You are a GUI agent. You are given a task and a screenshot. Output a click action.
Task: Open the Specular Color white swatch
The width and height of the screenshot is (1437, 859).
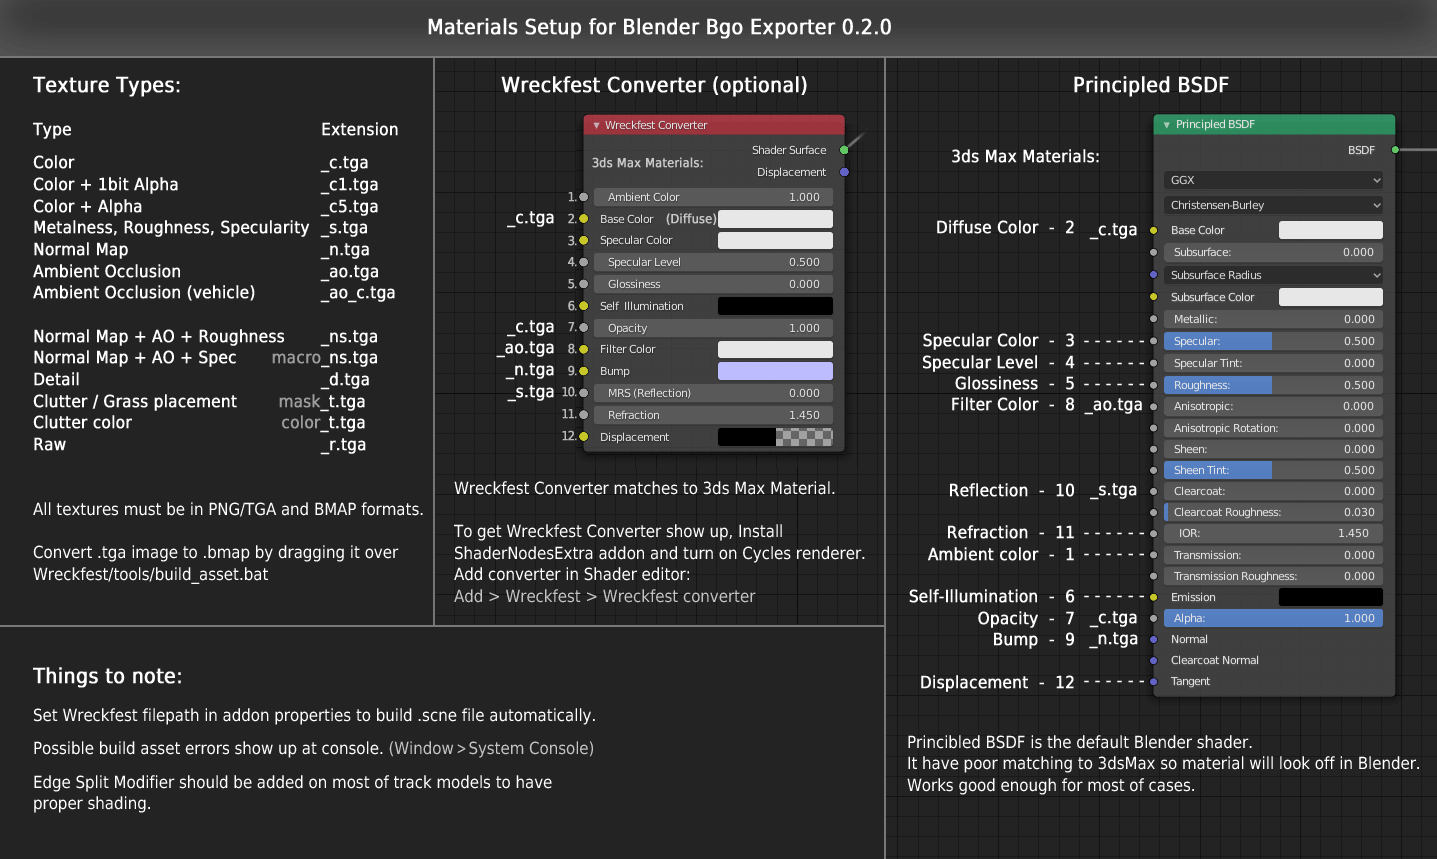pyautogui.click(x=775, y=240)
